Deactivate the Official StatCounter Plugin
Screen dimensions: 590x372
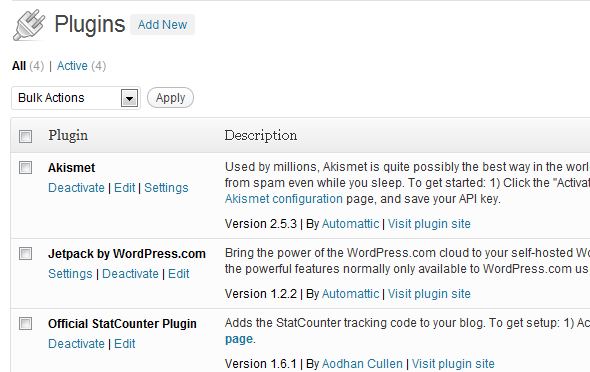click(76, 344)
